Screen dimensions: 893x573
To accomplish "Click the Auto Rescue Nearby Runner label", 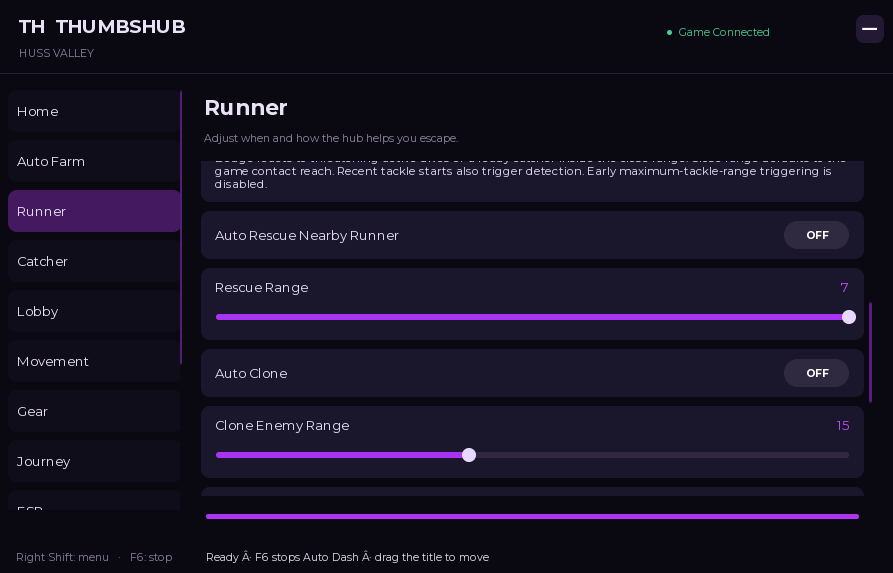I will point(306,236).
